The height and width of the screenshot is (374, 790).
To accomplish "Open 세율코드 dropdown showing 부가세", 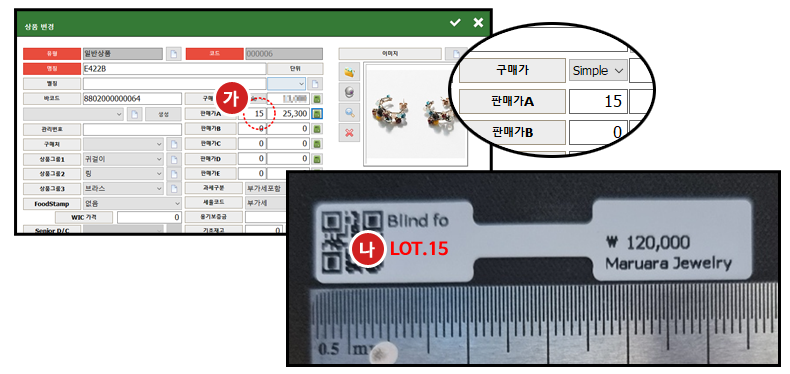I will [x=265, y=203].
